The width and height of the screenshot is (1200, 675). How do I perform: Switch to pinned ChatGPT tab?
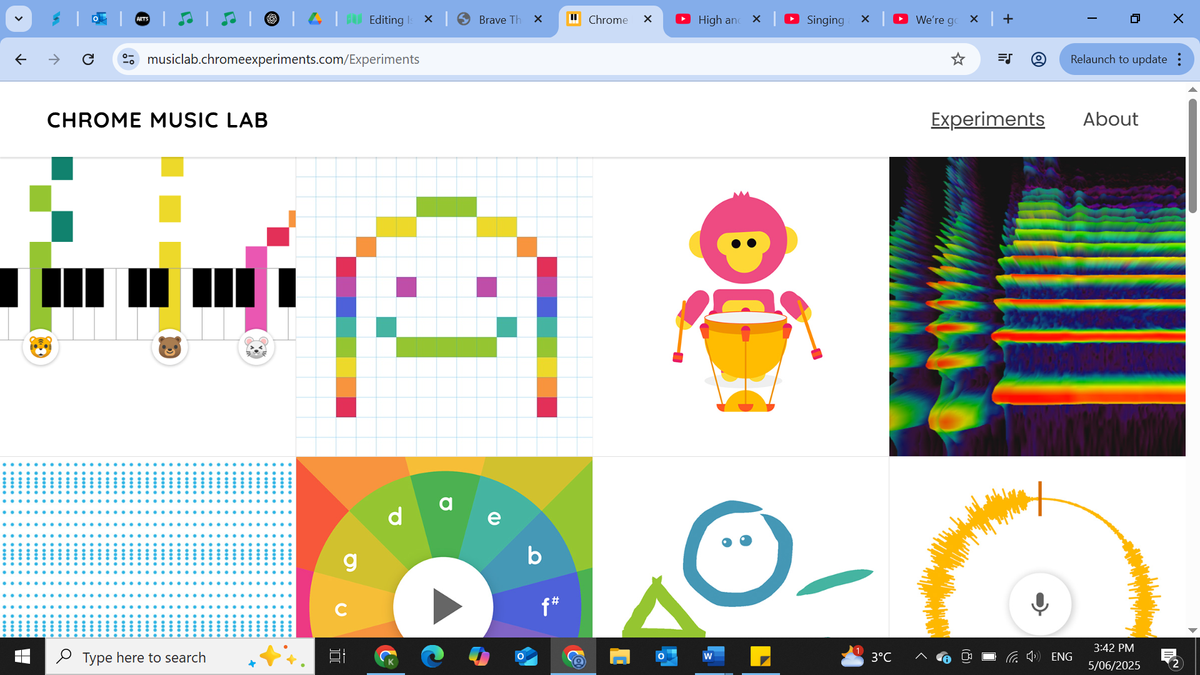(271, 19)
